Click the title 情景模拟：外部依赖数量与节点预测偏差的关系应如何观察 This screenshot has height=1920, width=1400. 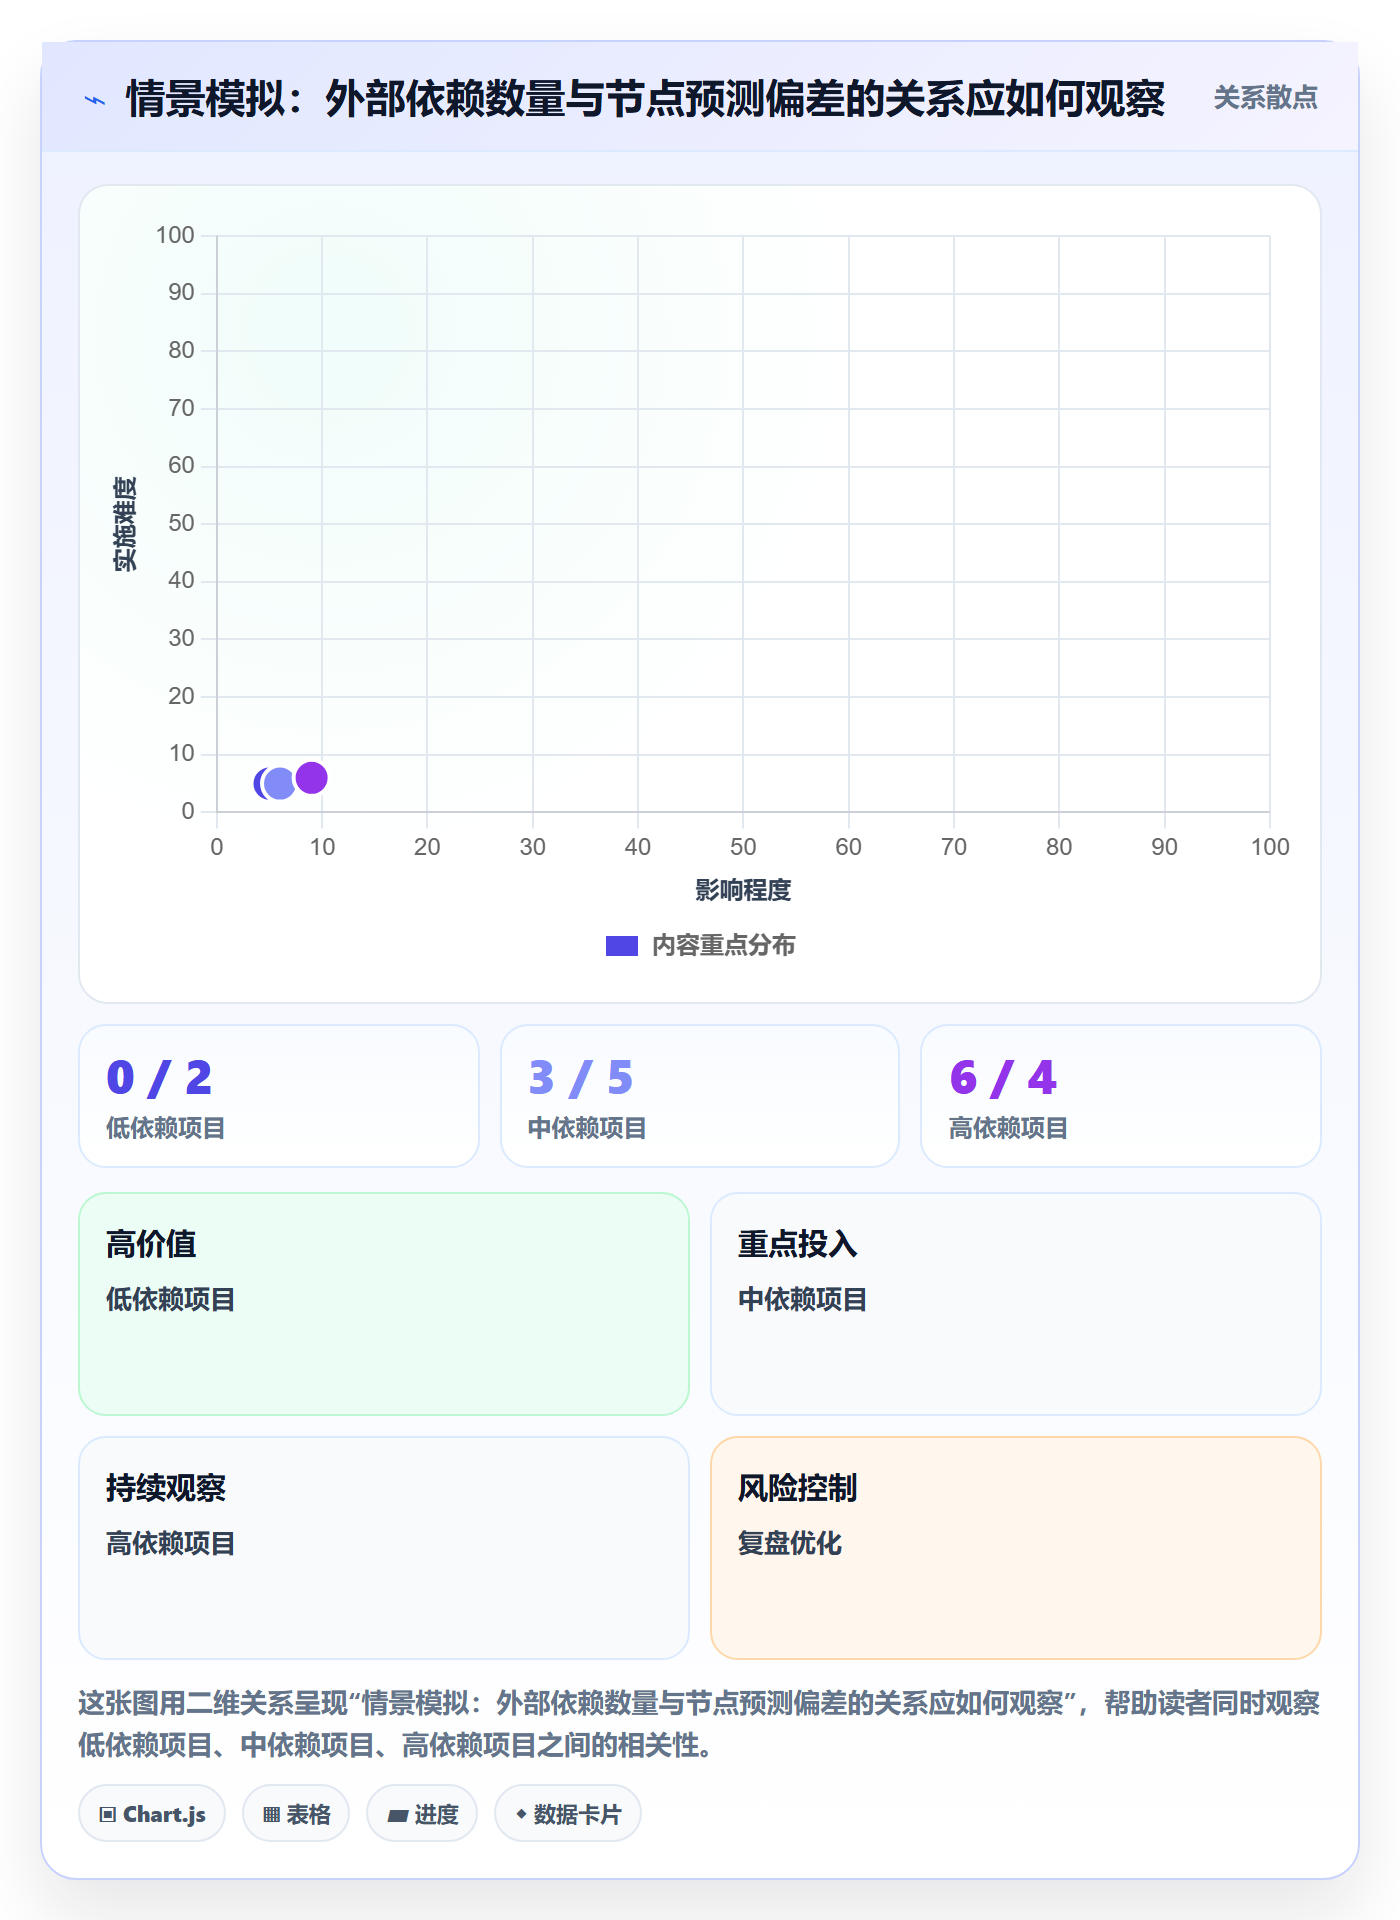(x=645, y=99)
